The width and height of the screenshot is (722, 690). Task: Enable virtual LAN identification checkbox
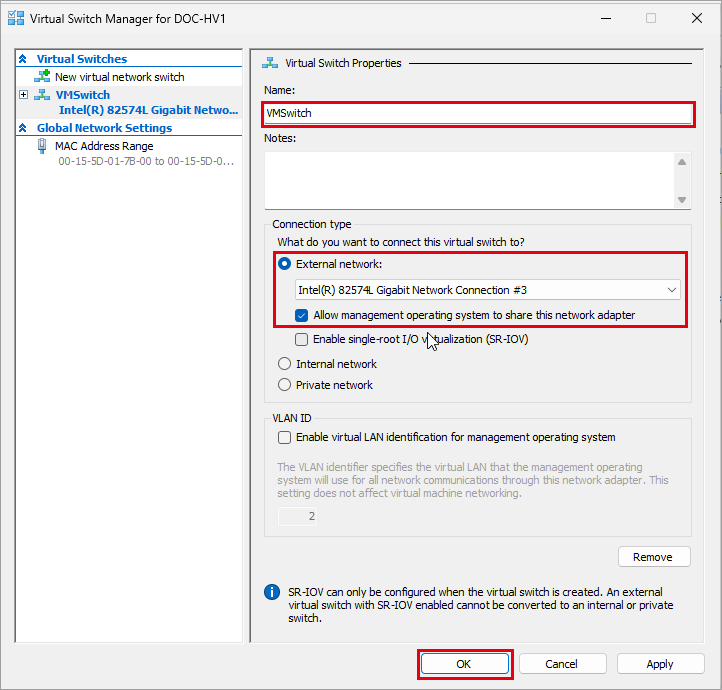pos(285,437)
